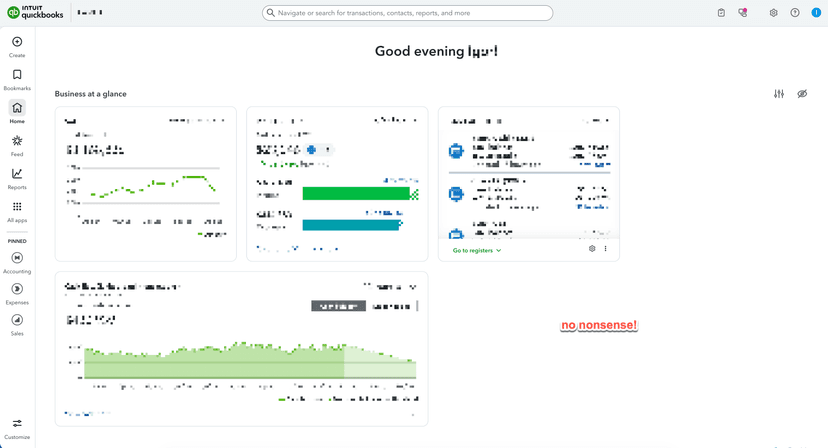
Task: Click blue link at bottom of area chart card
Action: pyautogui.click(x=88, y=414)
